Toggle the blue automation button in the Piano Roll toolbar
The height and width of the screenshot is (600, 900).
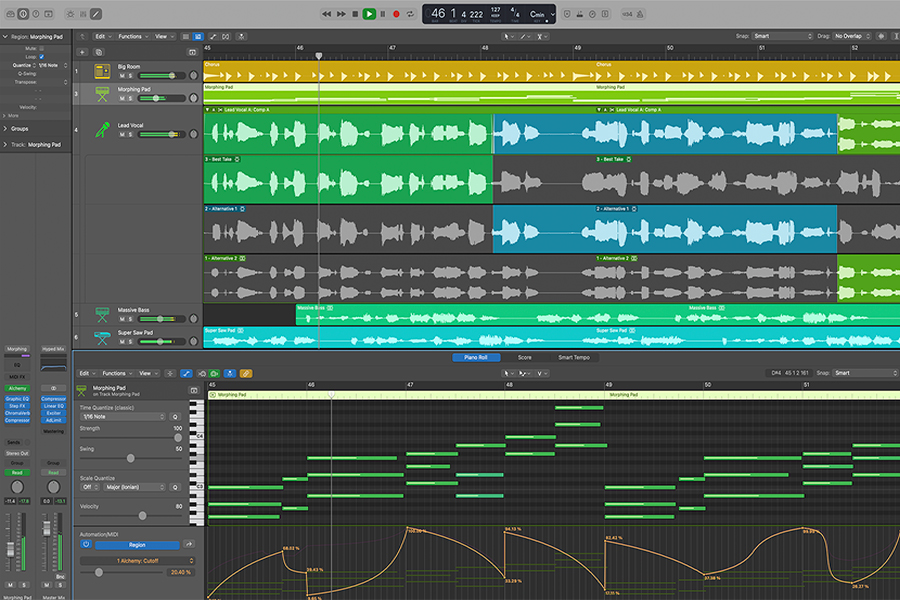(186, 373)
